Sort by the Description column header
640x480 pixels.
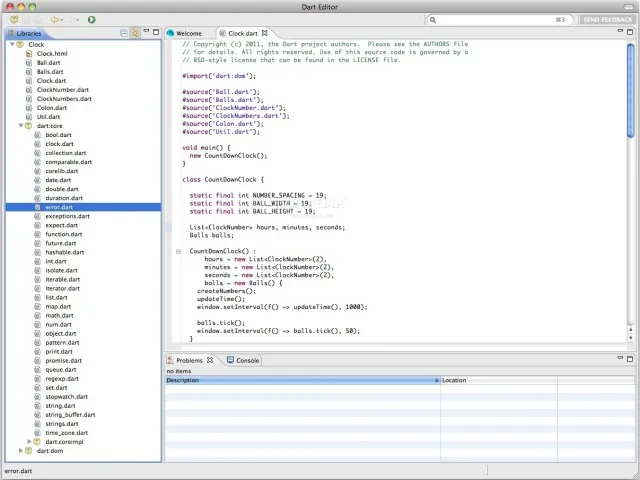pyautogui.click(x=302, y=380)
